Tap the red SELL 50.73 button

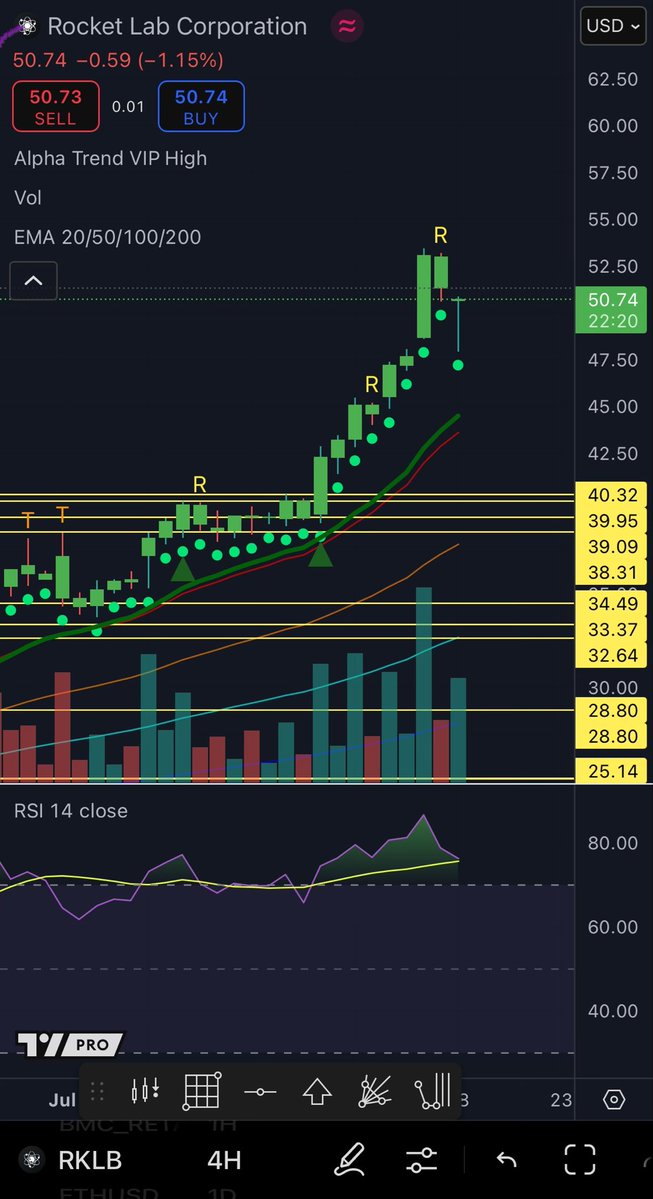click(x=56, y=106)
